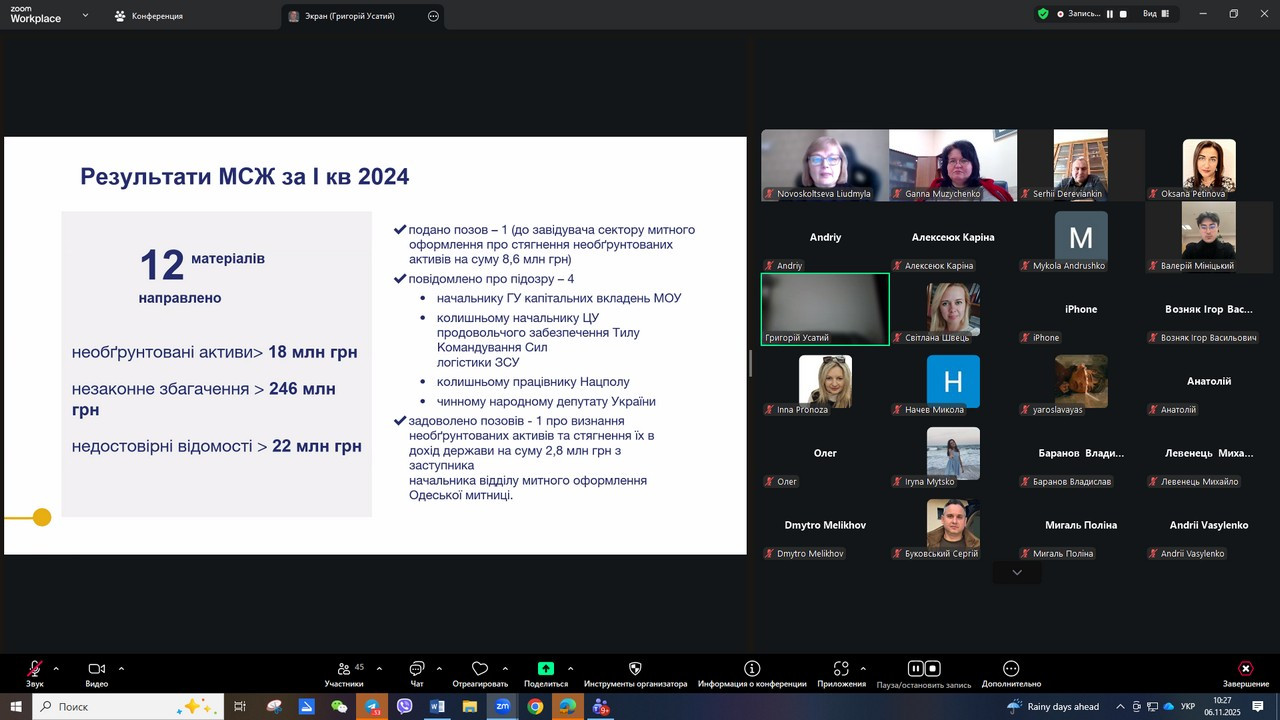Open the Zoom Workplace dropdown arrow

[85, 15]
